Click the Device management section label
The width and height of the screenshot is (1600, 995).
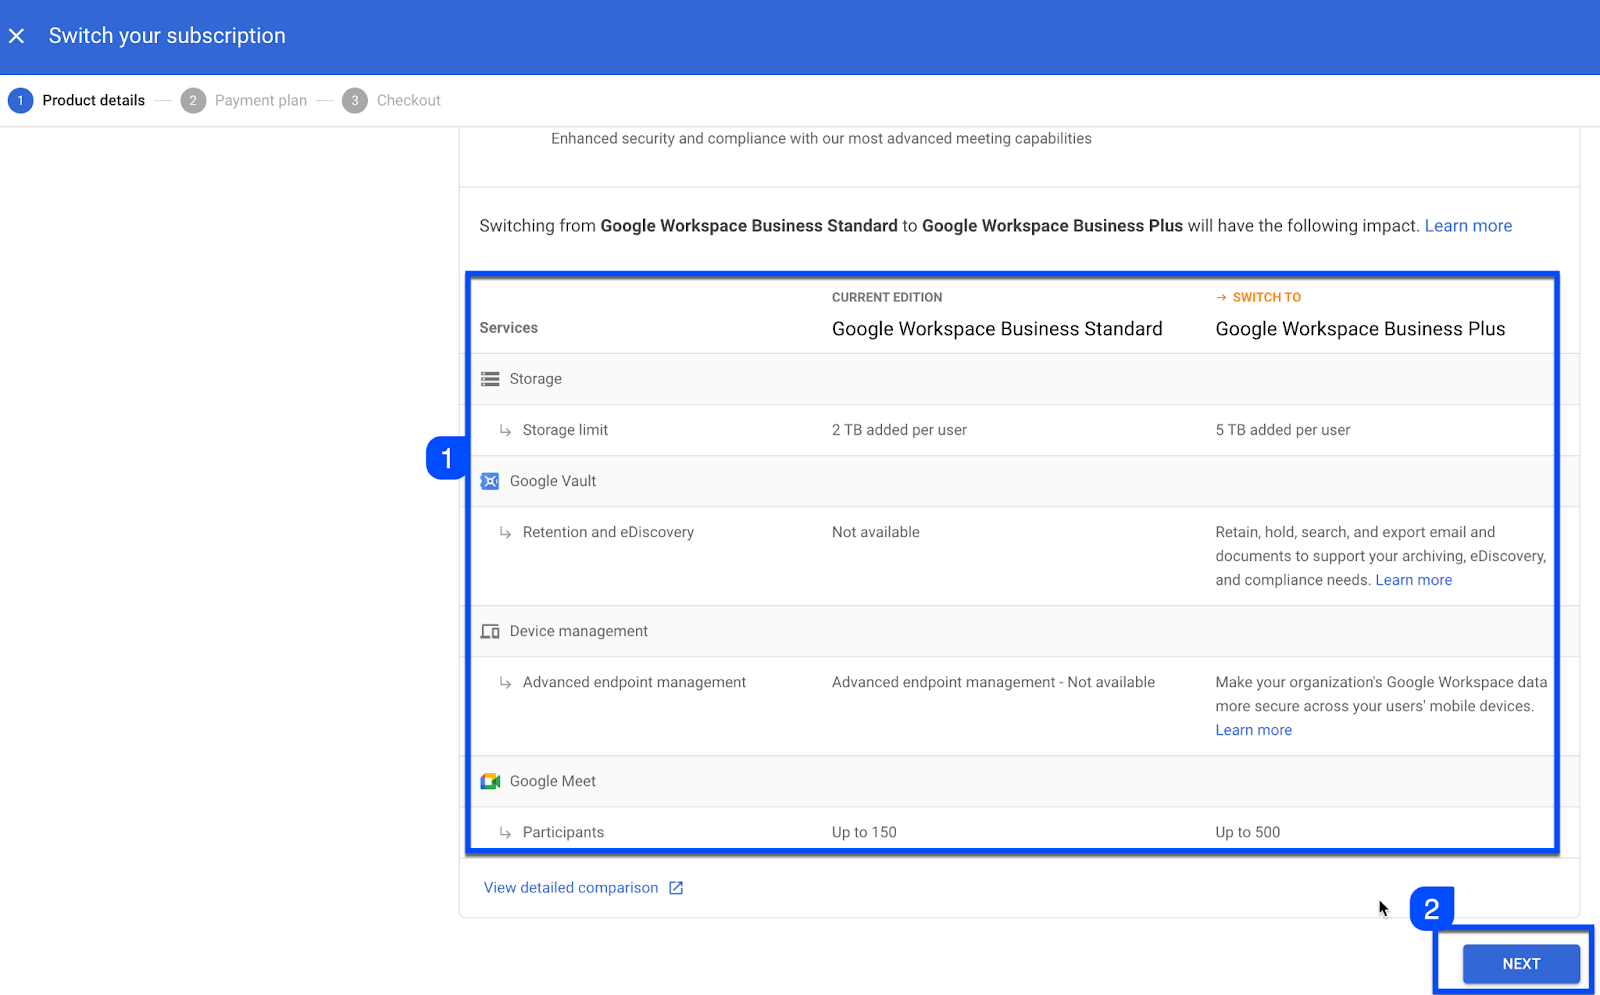(578, 631)
